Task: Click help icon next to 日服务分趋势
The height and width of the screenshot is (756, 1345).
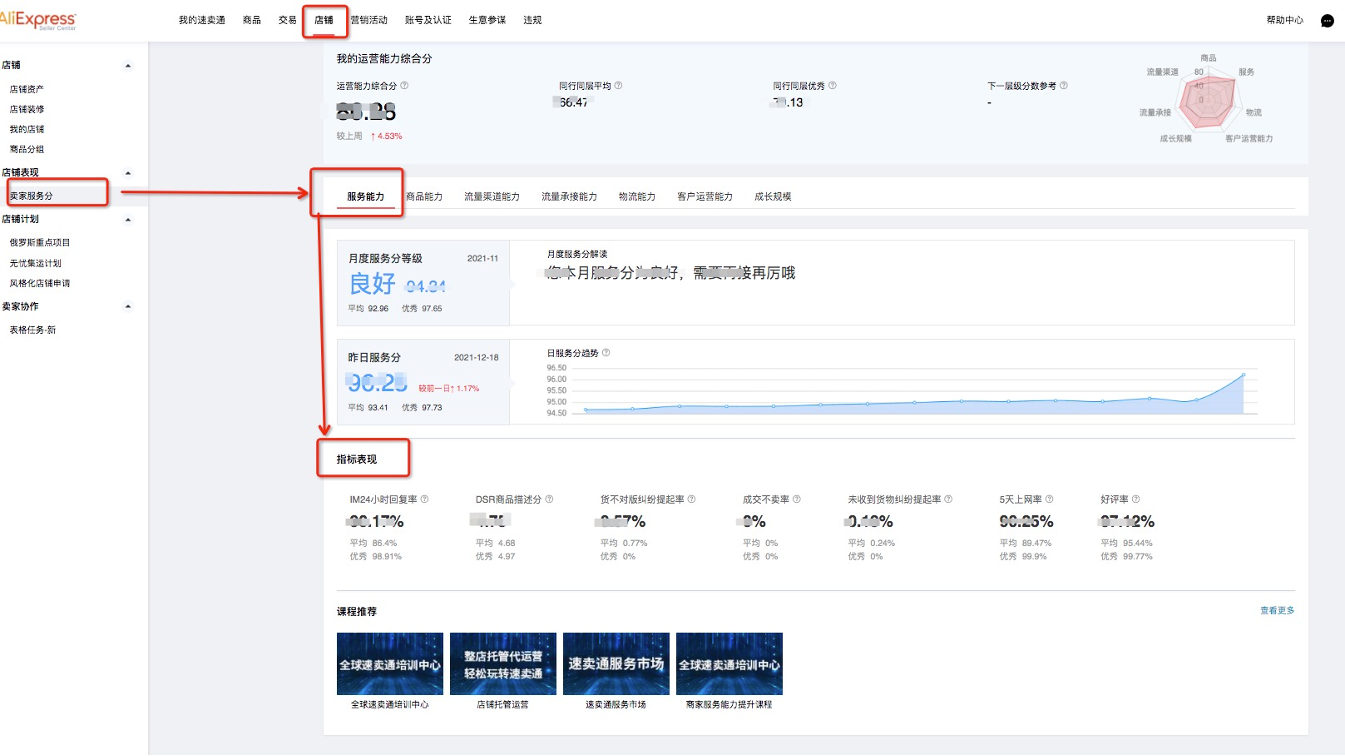Action: coord(606,353)
